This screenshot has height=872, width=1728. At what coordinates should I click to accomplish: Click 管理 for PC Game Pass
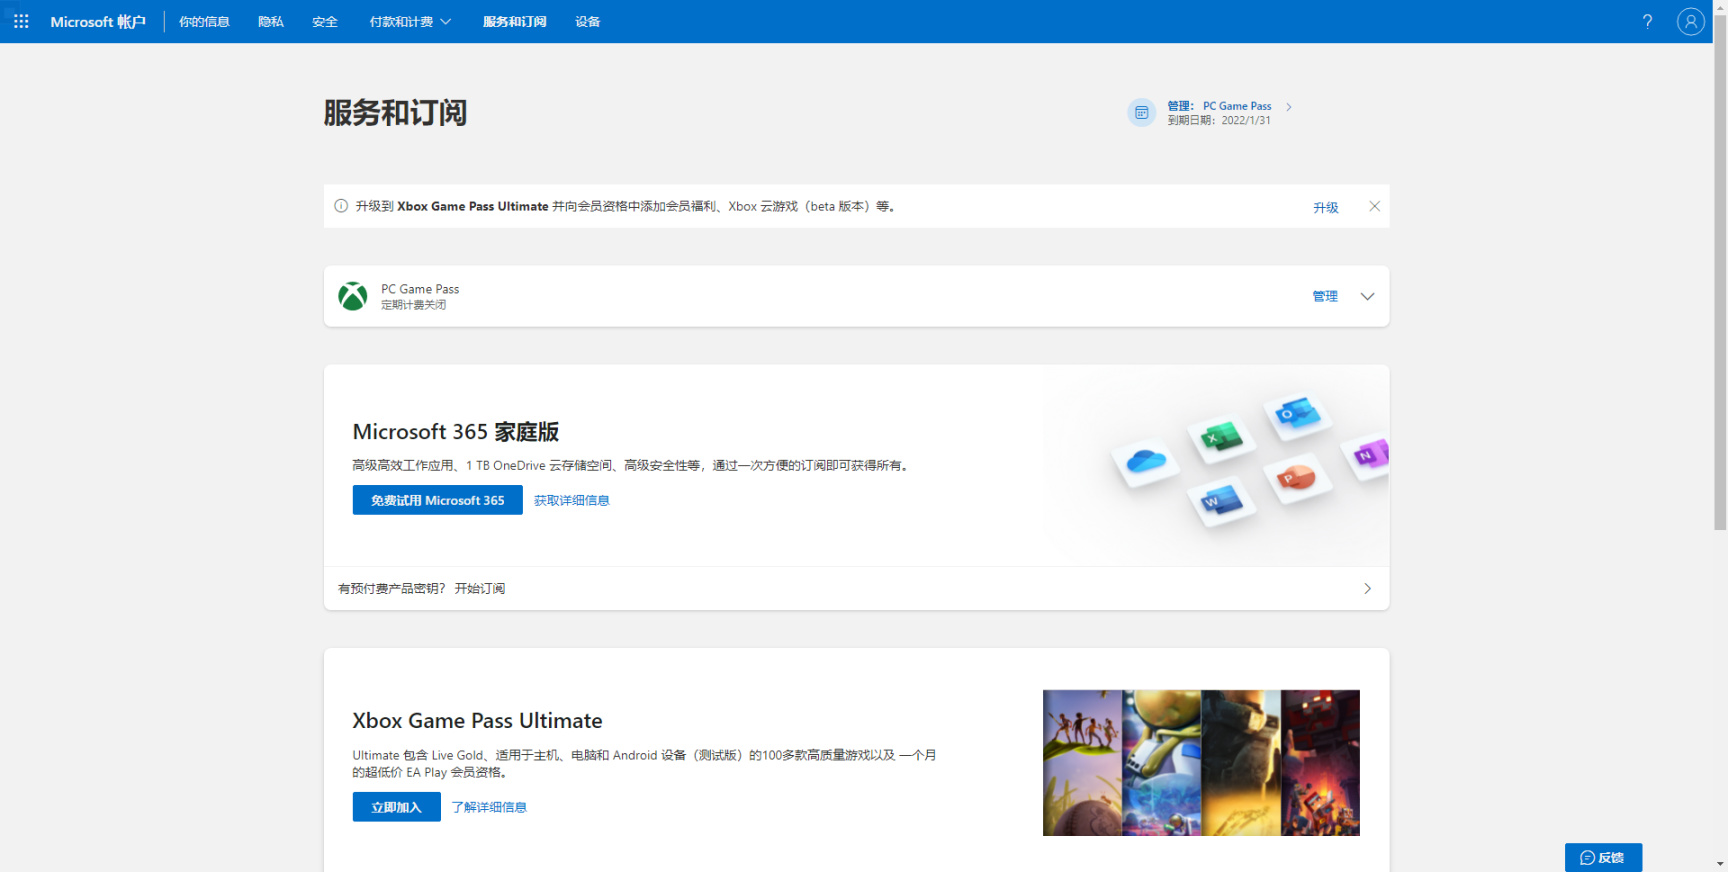click(x=1325, y=296)
